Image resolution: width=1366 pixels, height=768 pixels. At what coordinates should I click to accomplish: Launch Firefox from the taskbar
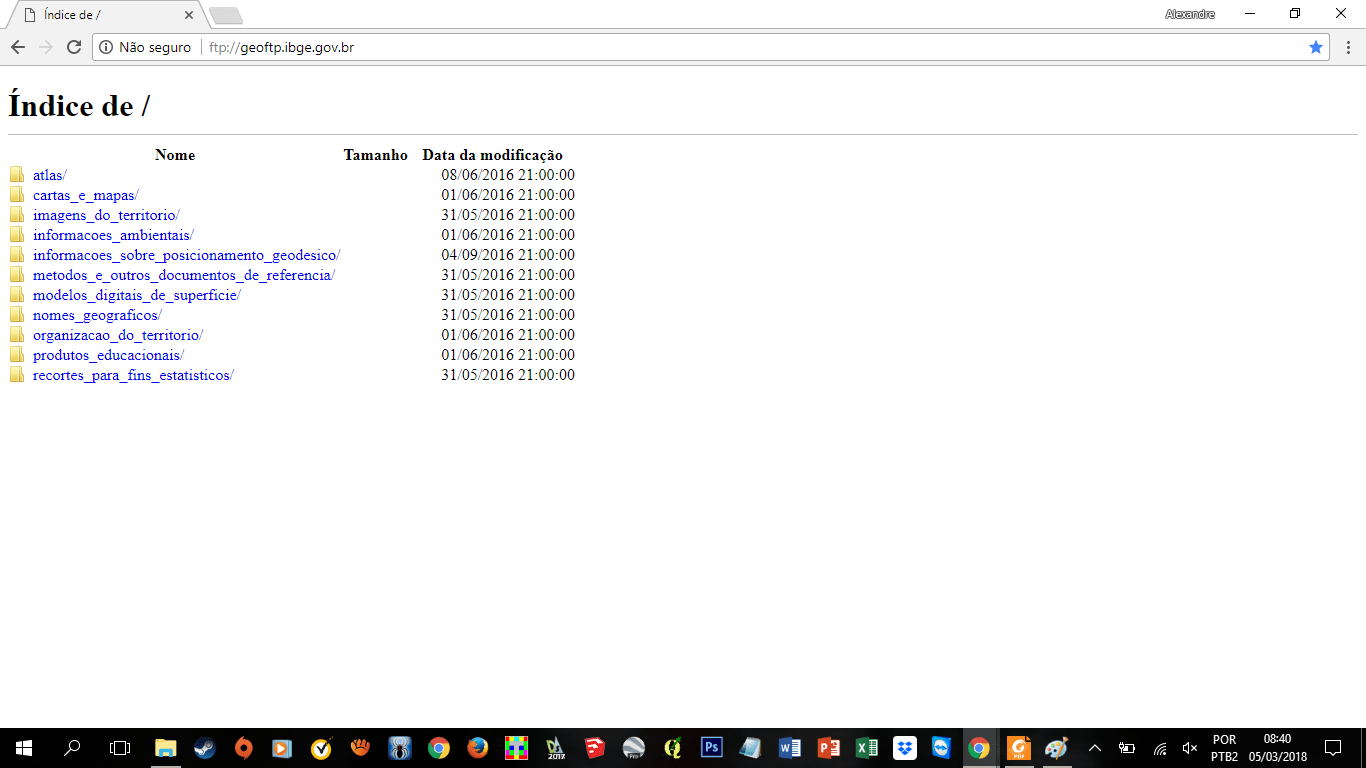[x=477, y=748]
